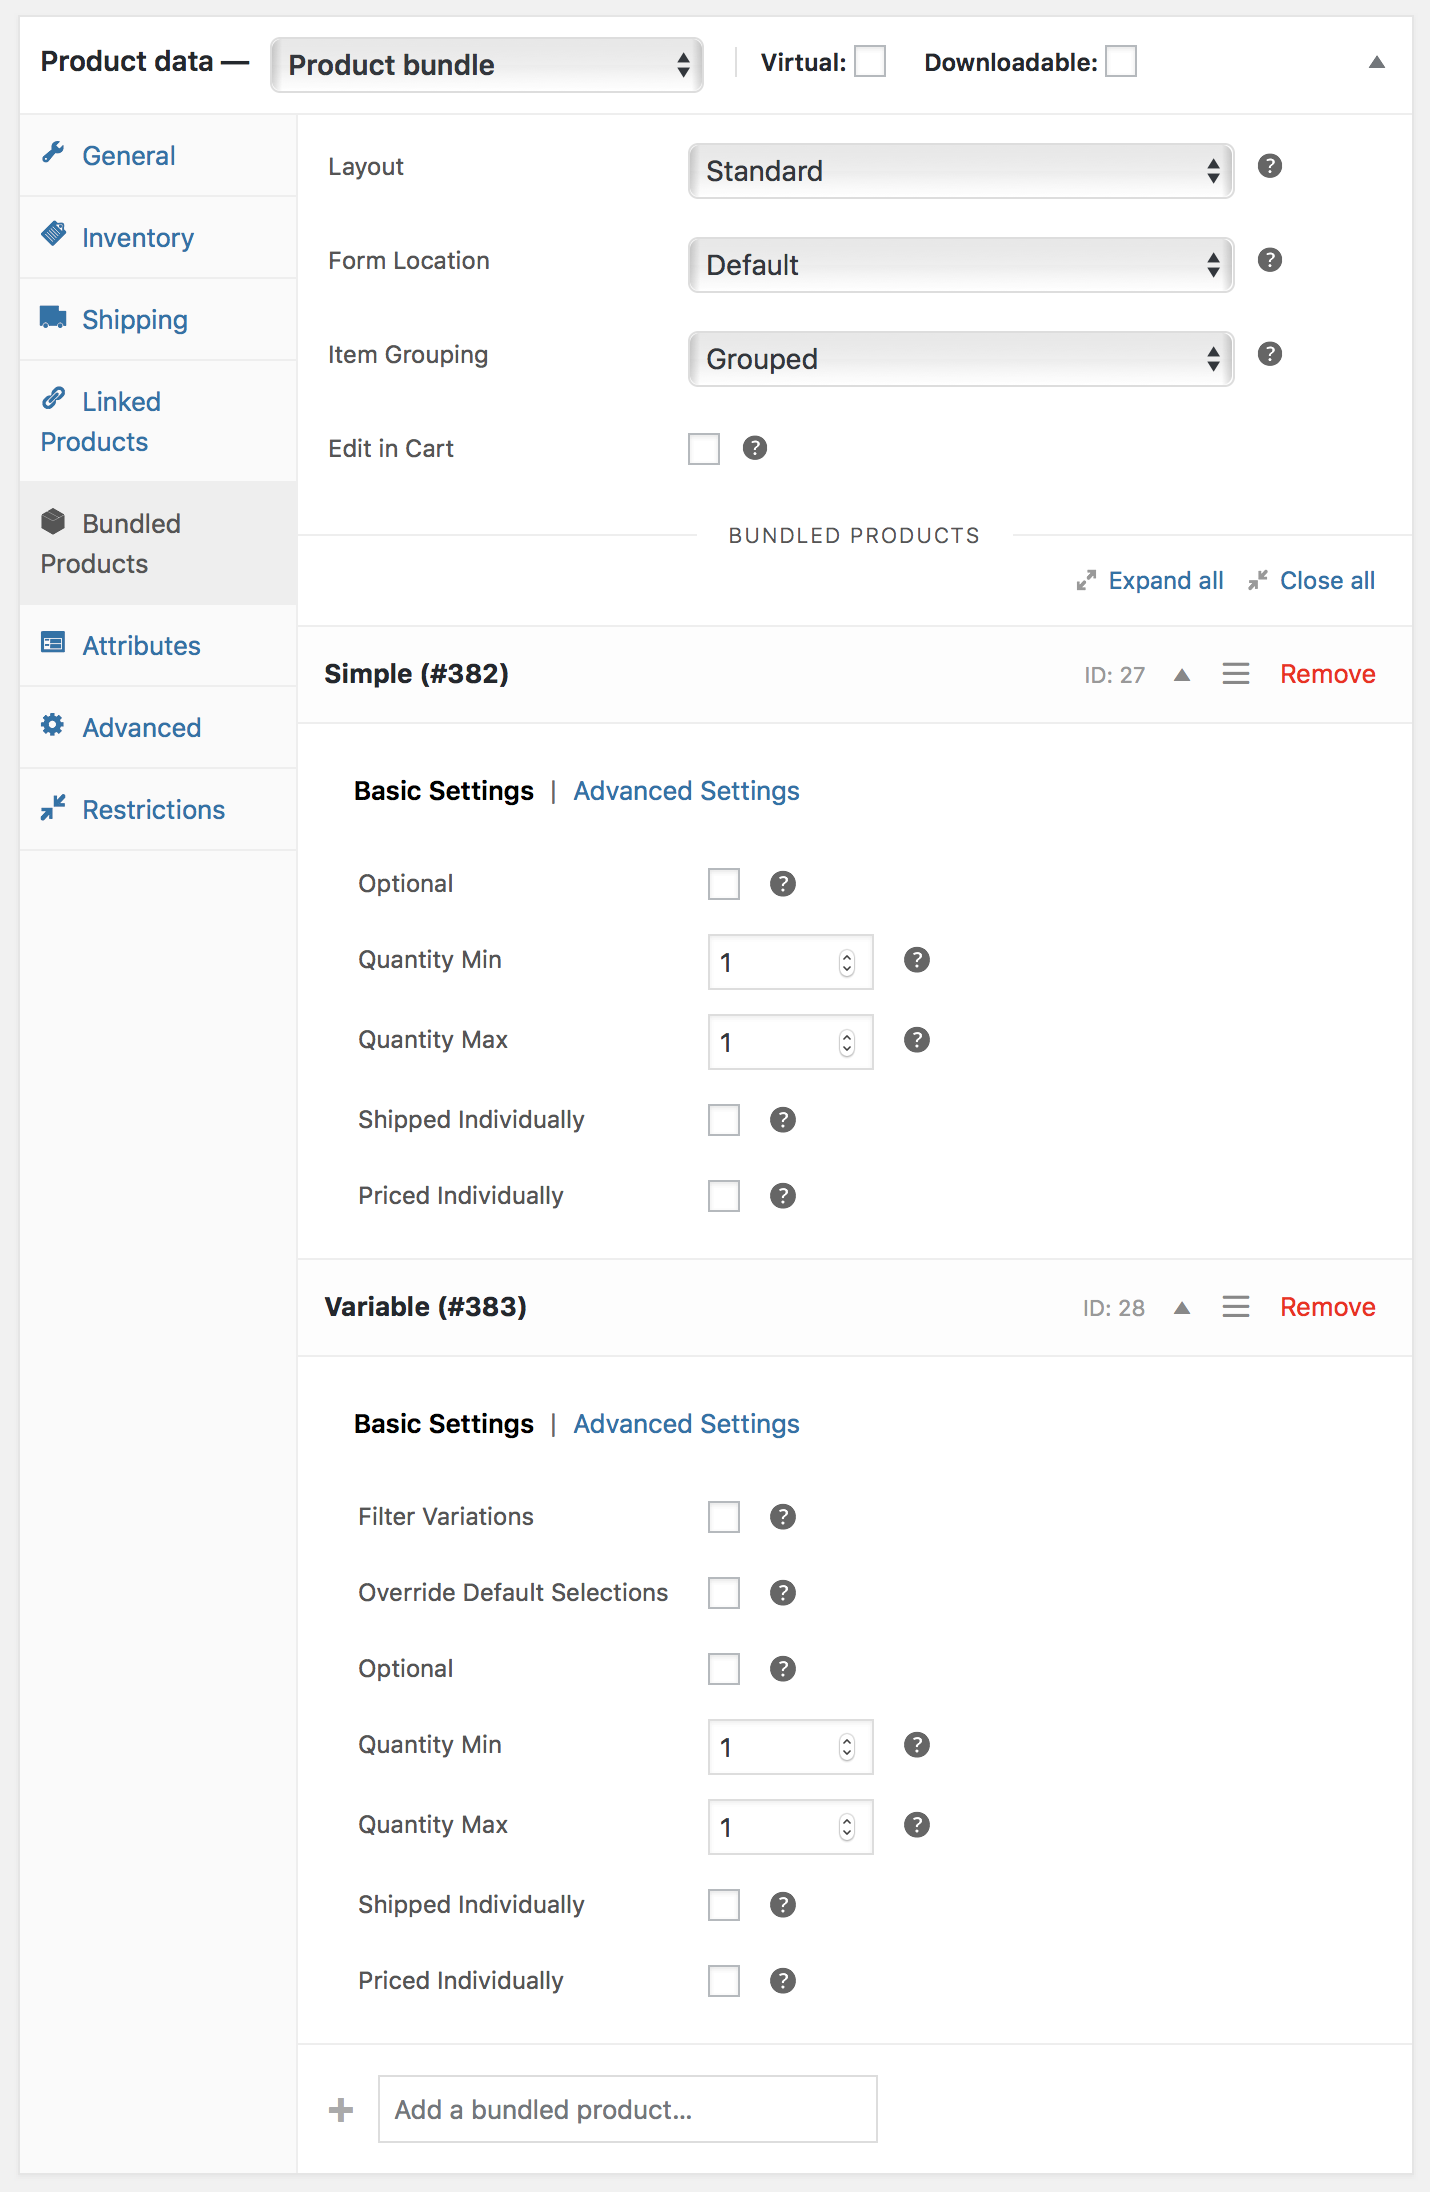Click the help icon for Edit in Cart
The height and width of the screenshot is (2192, 1430).
[x=755, y=448]
